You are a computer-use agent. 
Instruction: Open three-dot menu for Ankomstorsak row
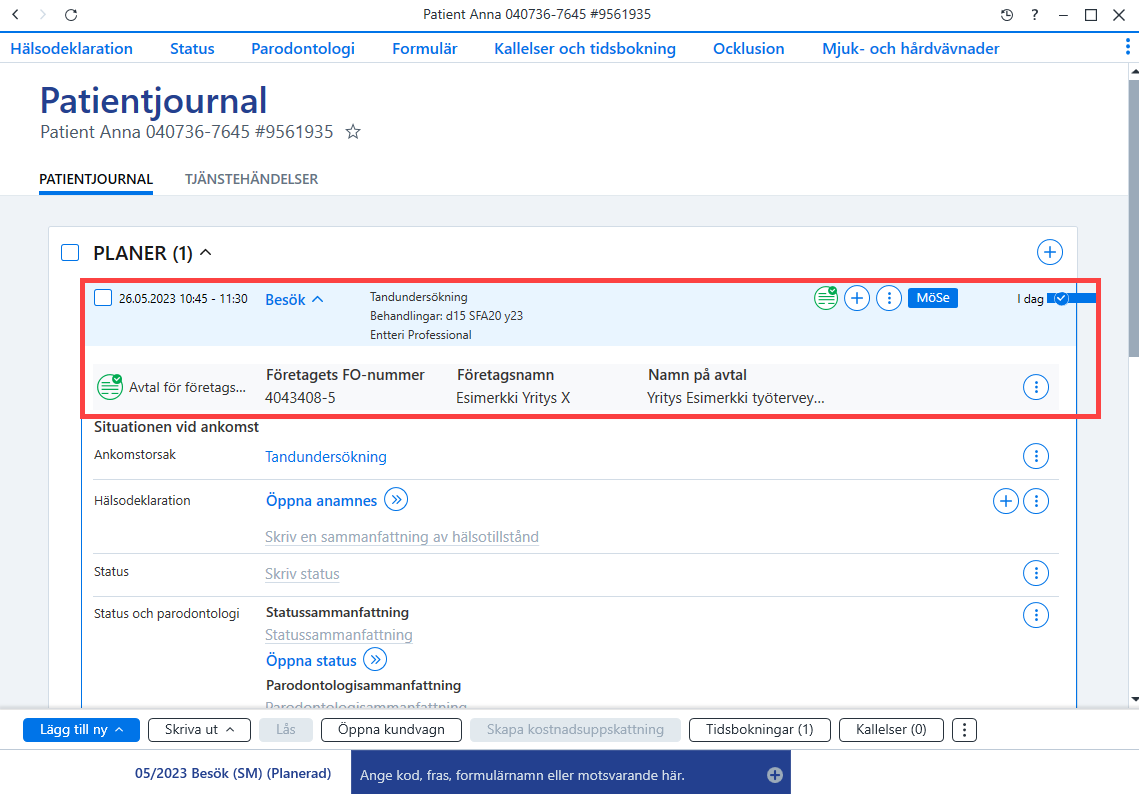click(x=1036, y=456)
